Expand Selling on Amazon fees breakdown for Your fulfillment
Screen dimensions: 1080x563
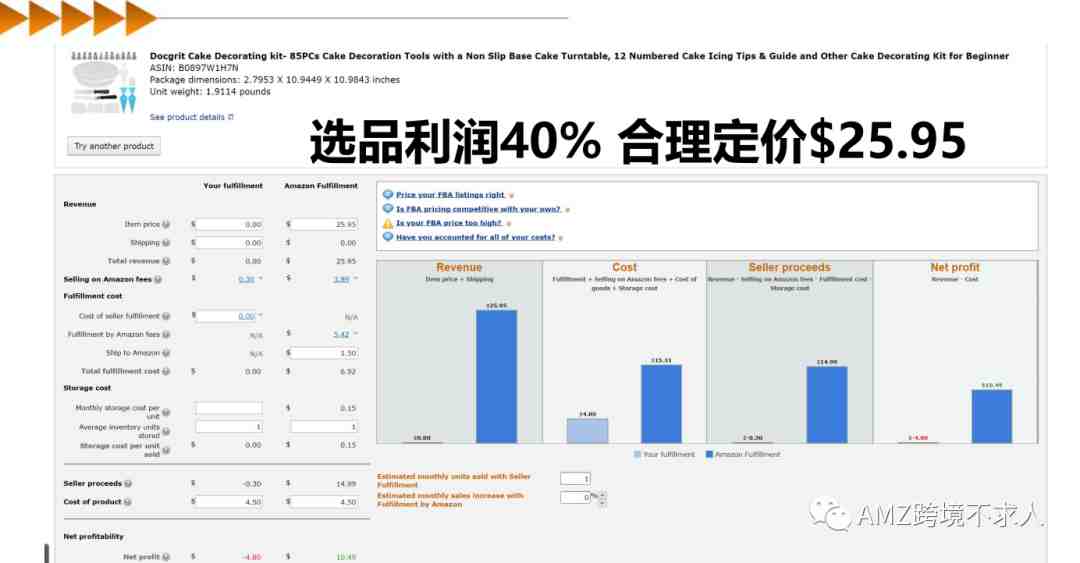pyautogui.click(x=260, y=279)
